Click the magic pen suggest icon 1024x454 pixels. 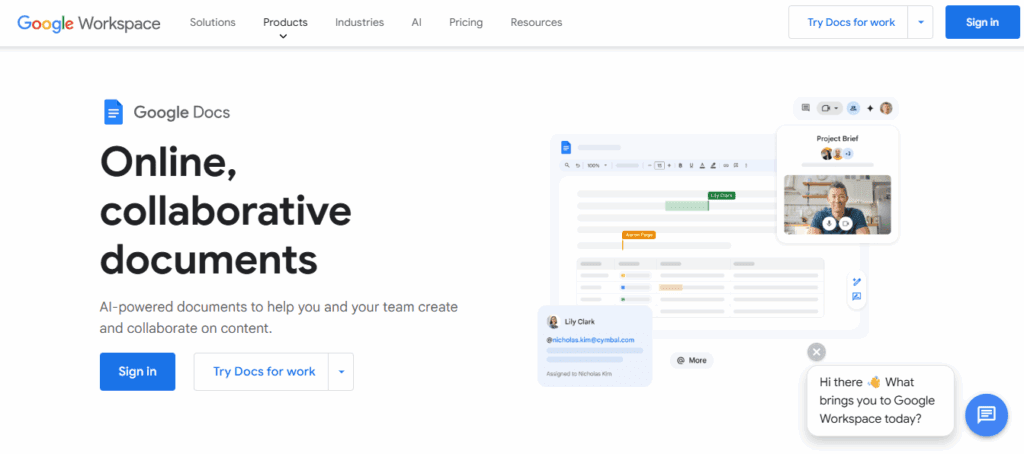point(857,282)
